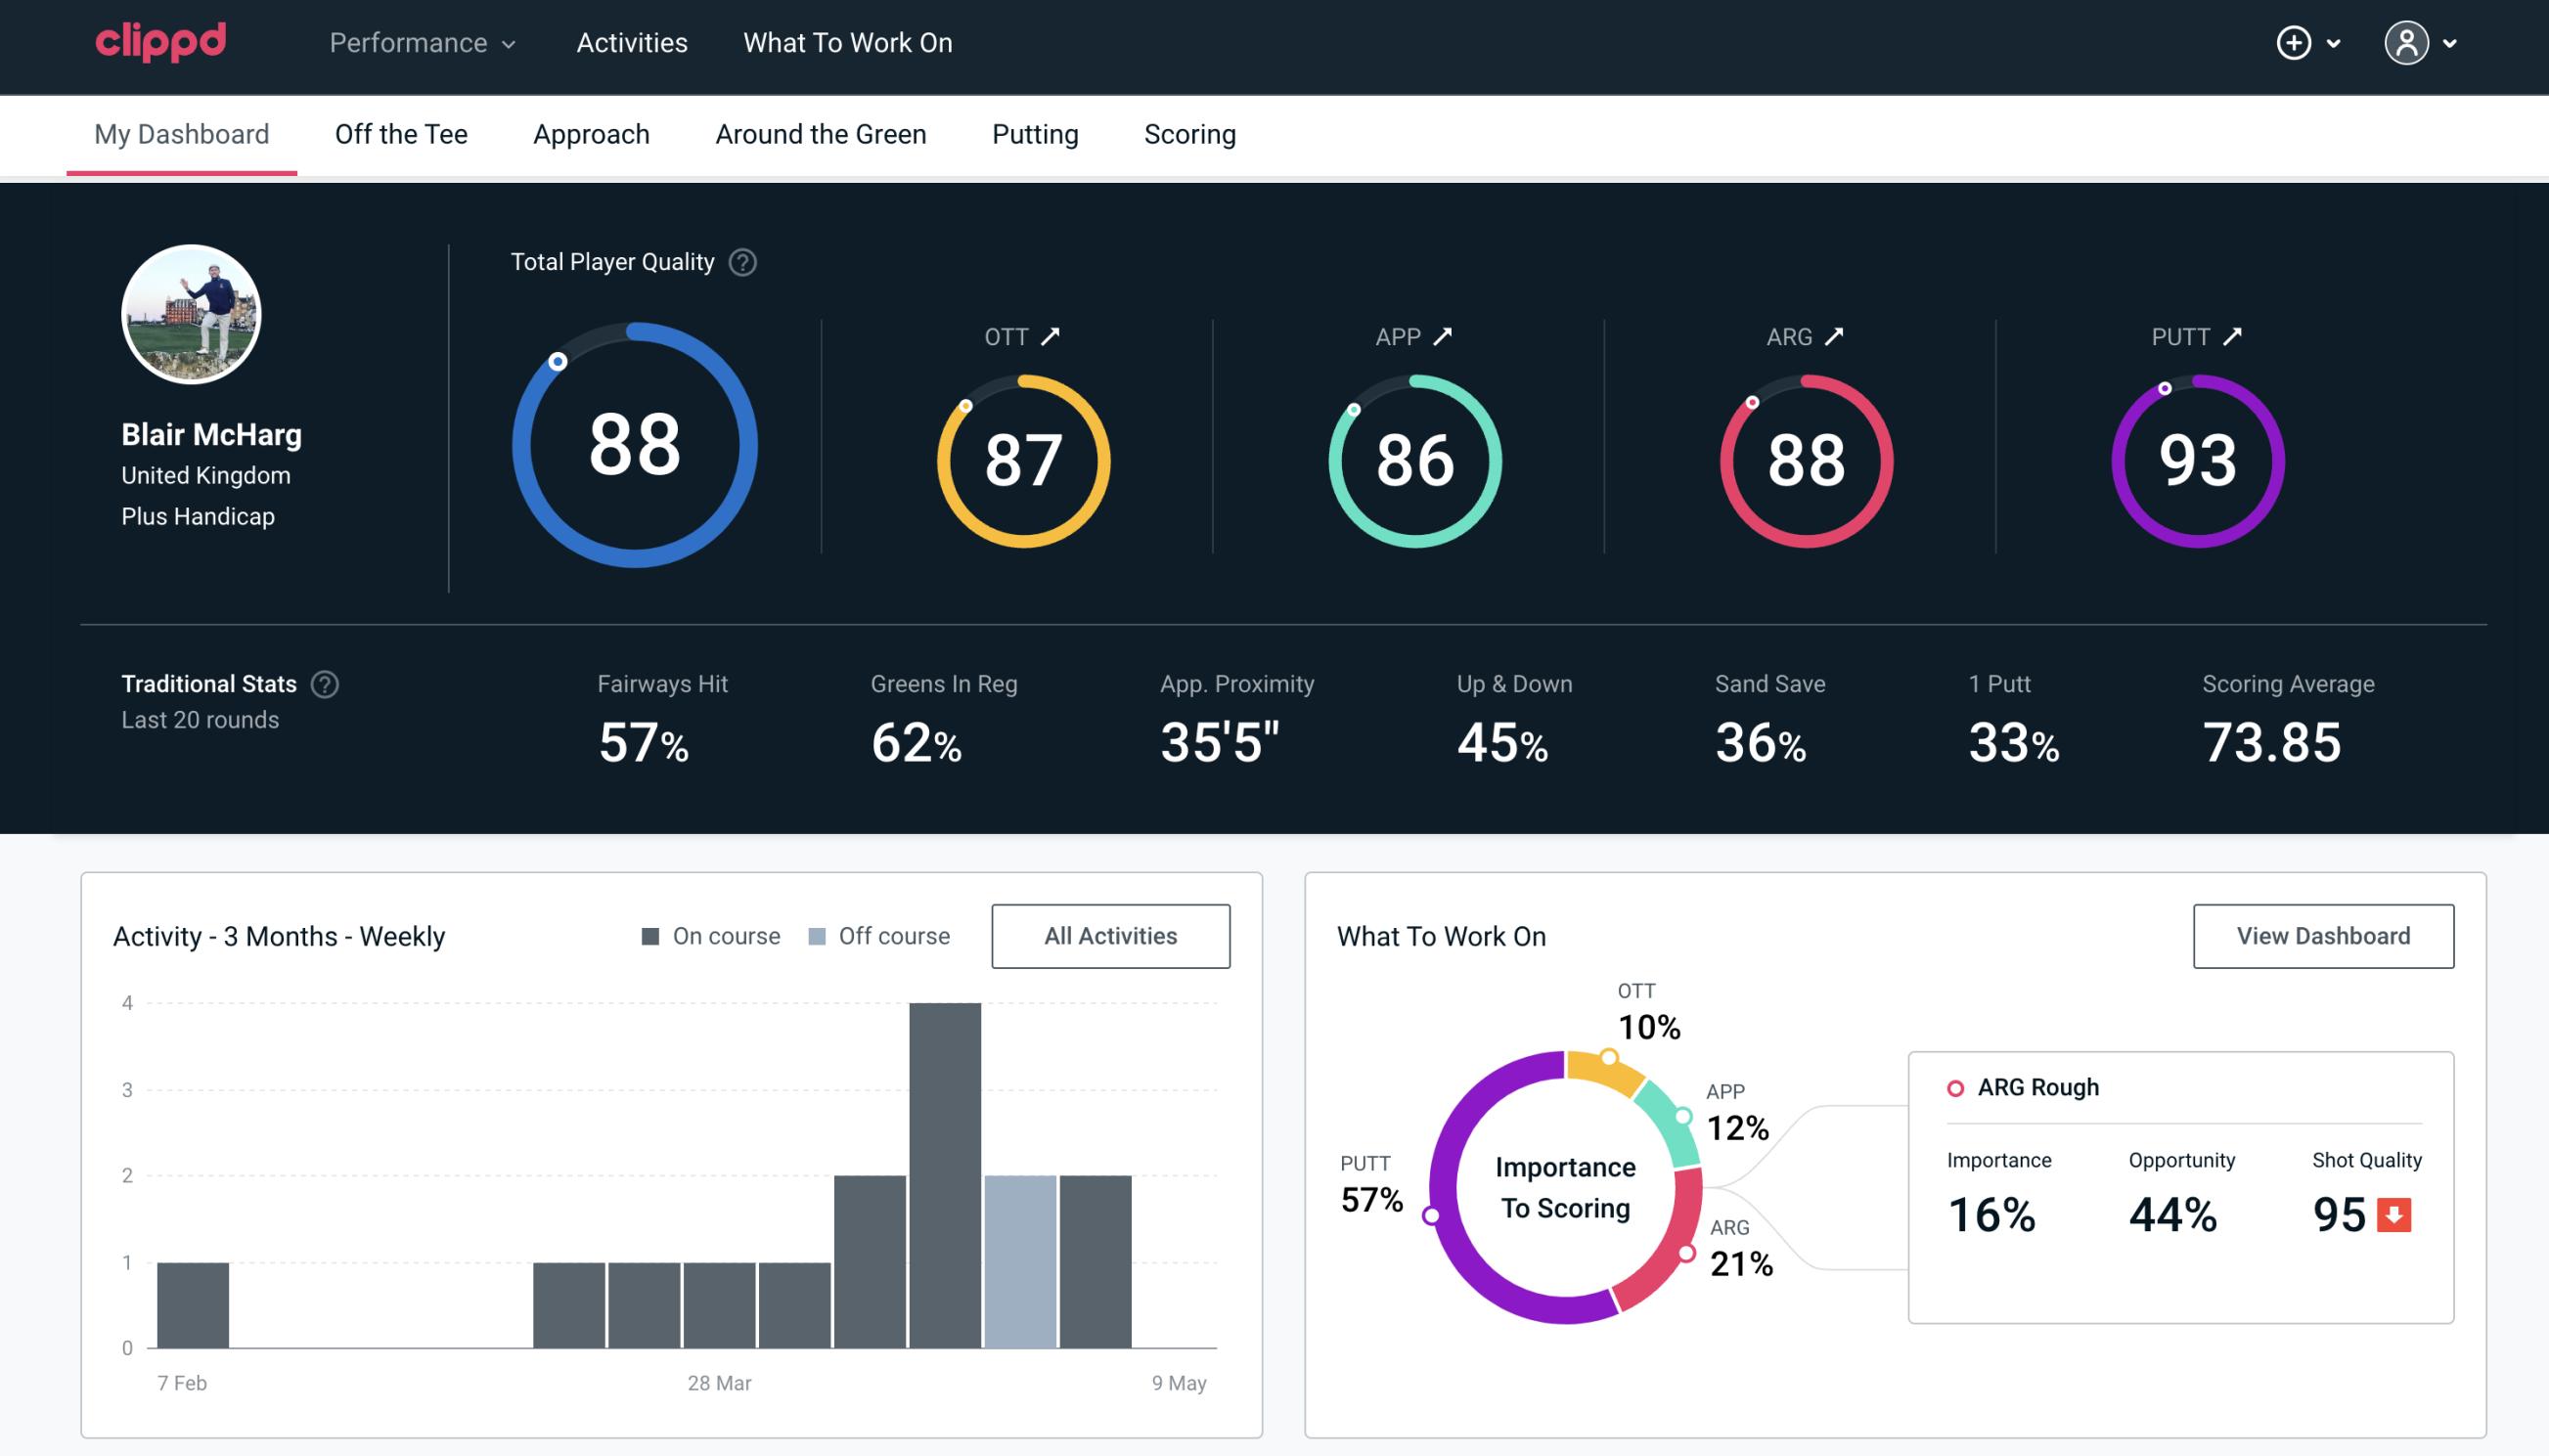Select the What To Work On menu item

(849, 42)
